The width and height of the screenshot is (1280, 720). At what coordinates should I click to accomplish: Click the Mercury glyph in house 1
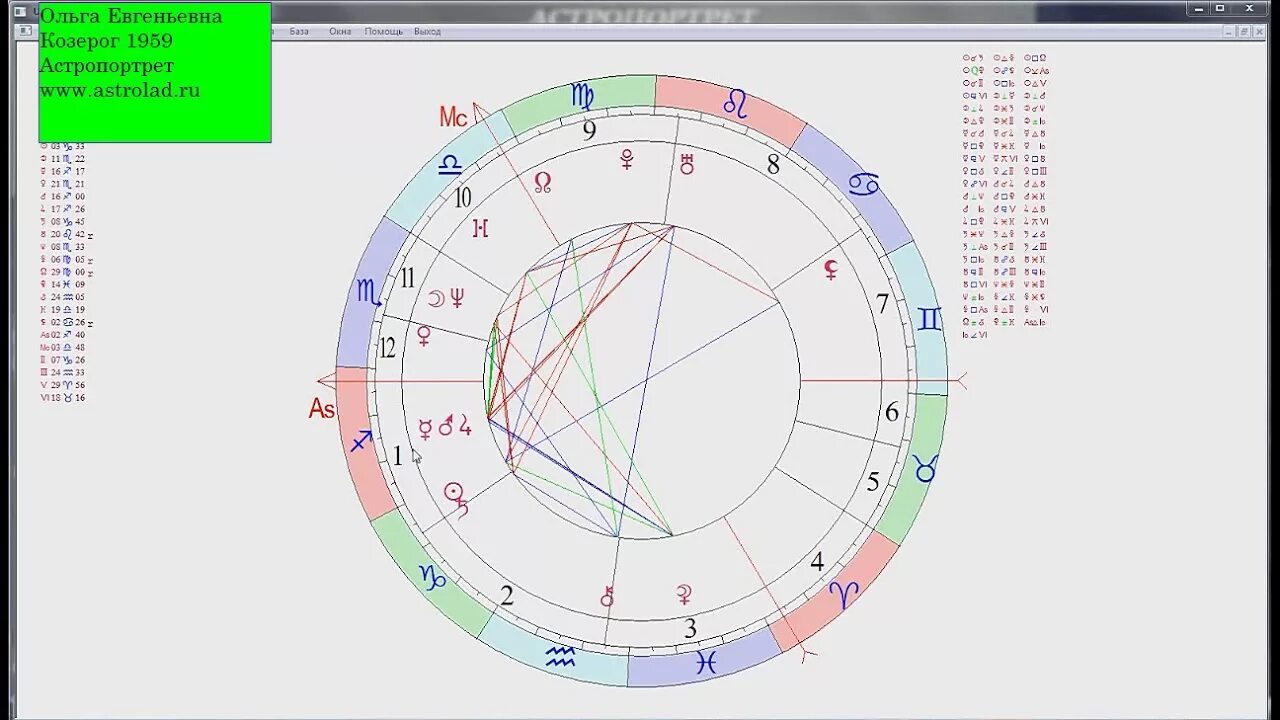point(425,429)
